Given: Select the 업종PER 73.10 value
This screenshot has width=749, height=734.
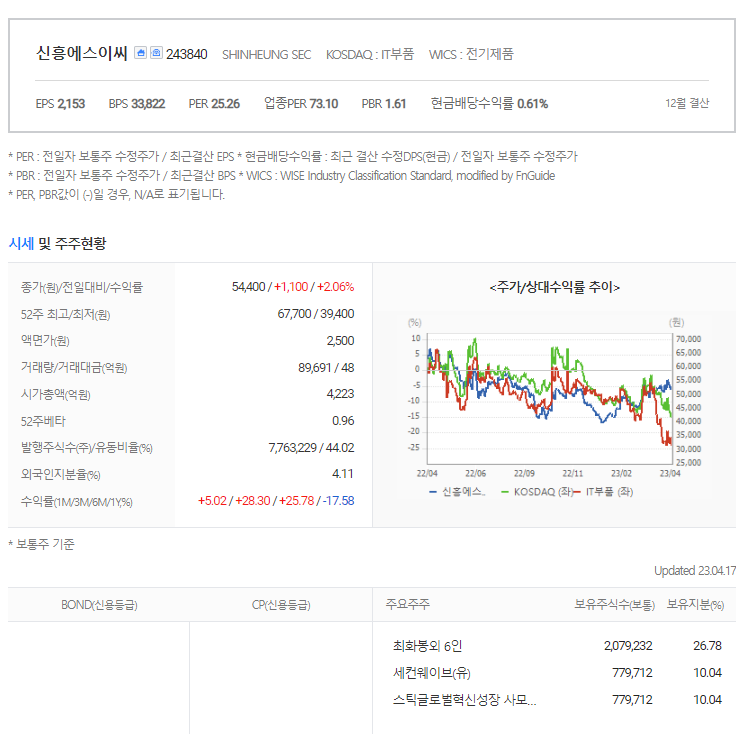Looking at the screenshot, I should click(x=301, y=104).
